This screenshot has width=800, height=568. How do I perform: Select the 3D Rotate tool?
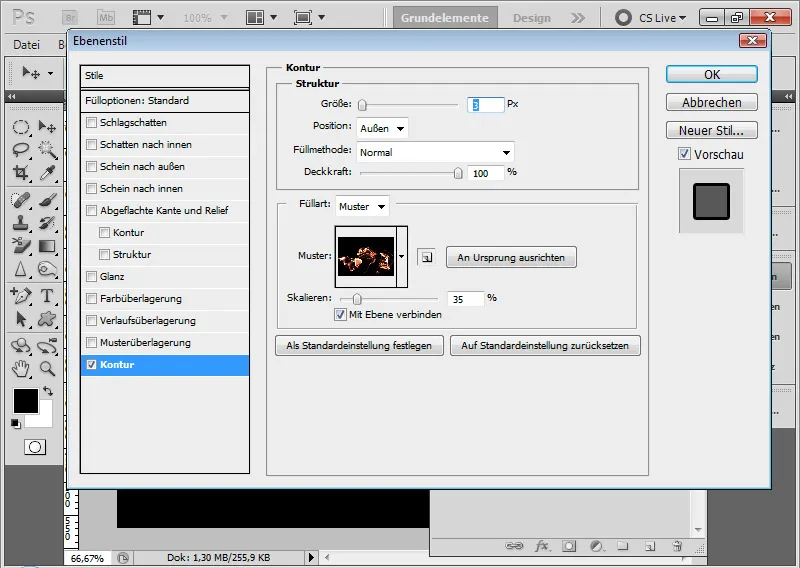tap(20, 346)
